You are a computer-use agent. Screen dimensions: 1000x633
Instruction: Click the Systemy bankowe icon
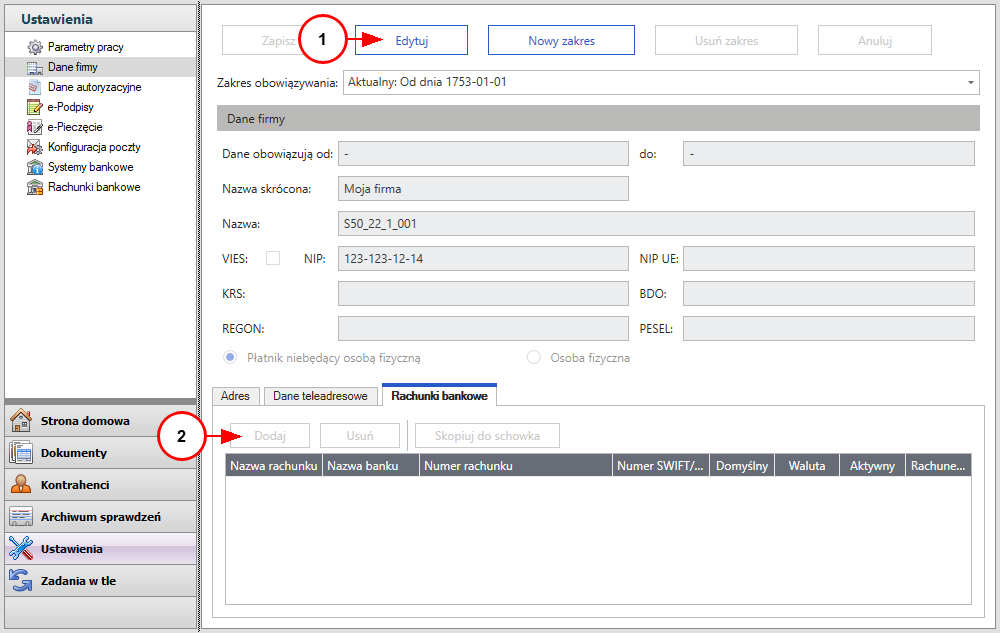pos(35,167)
